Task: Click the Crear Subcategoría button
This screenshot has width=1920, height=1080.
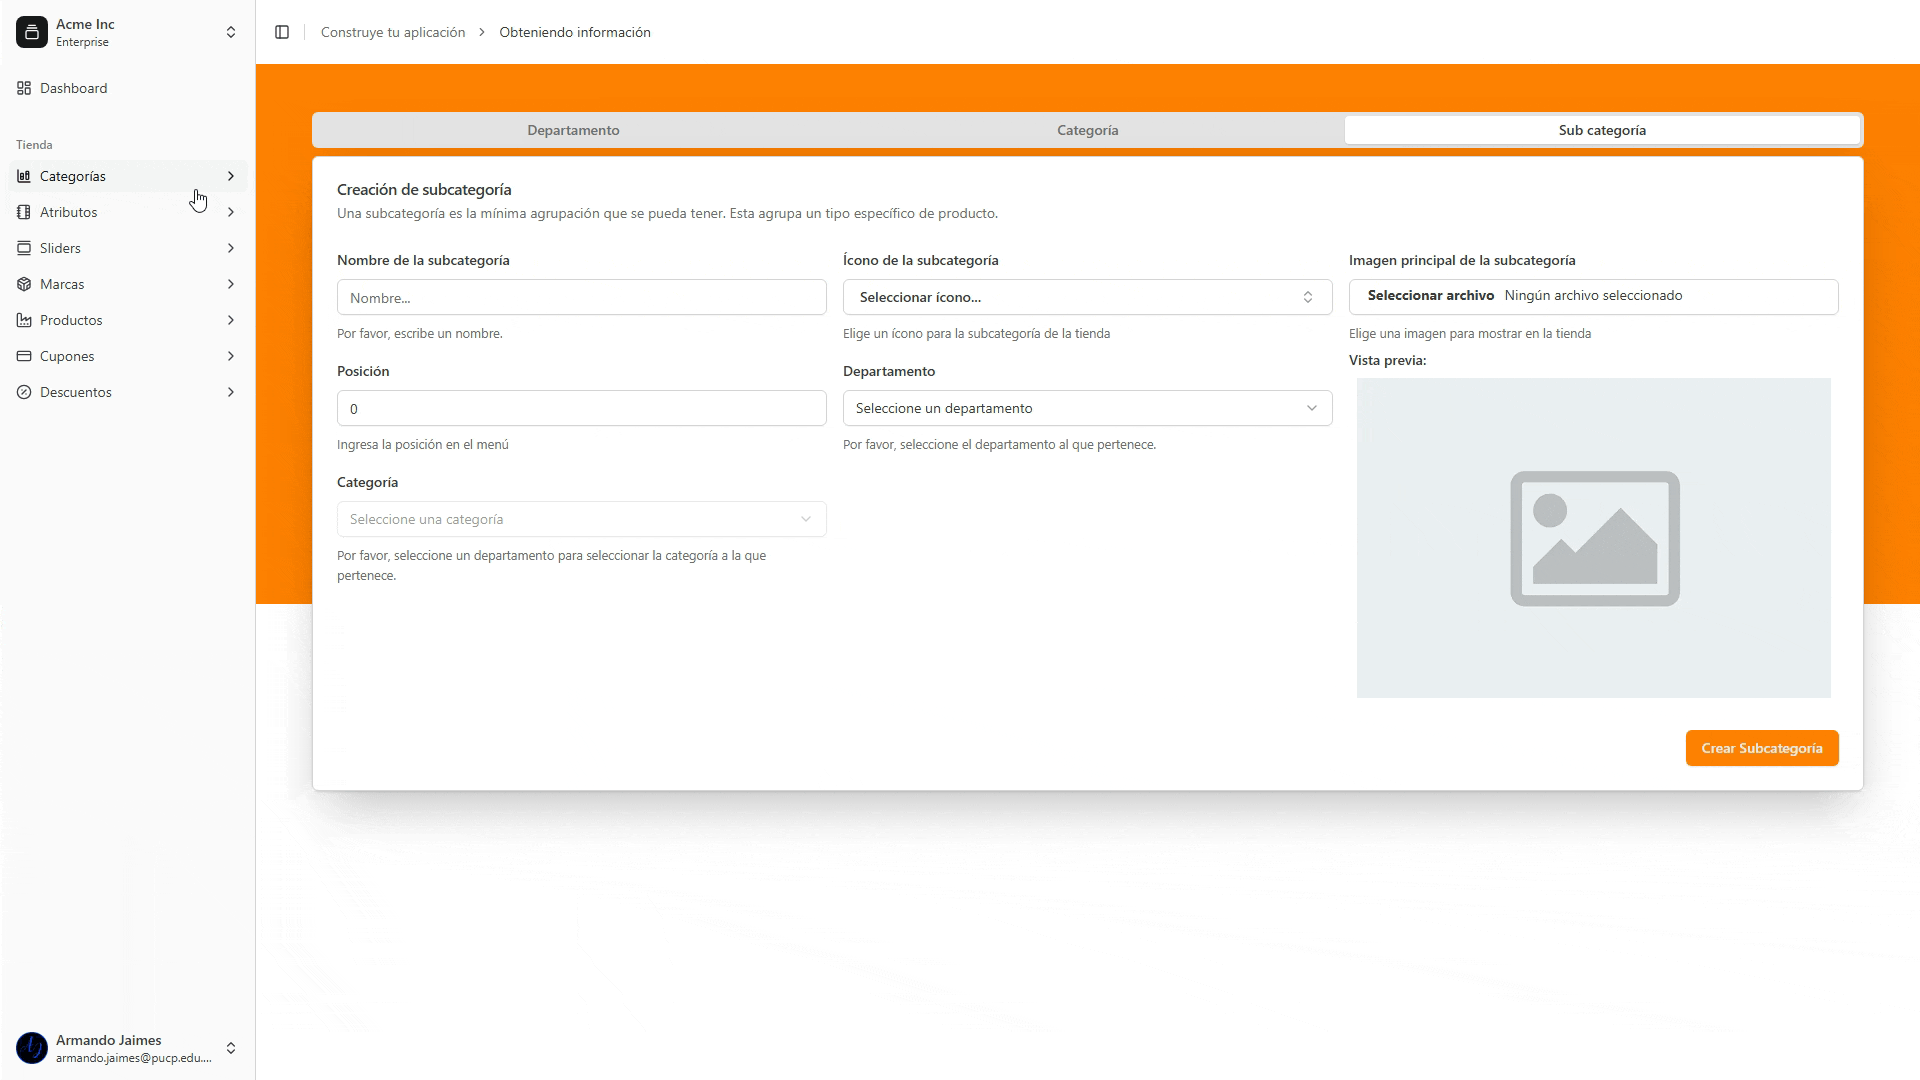Action: click(1762, 747)
